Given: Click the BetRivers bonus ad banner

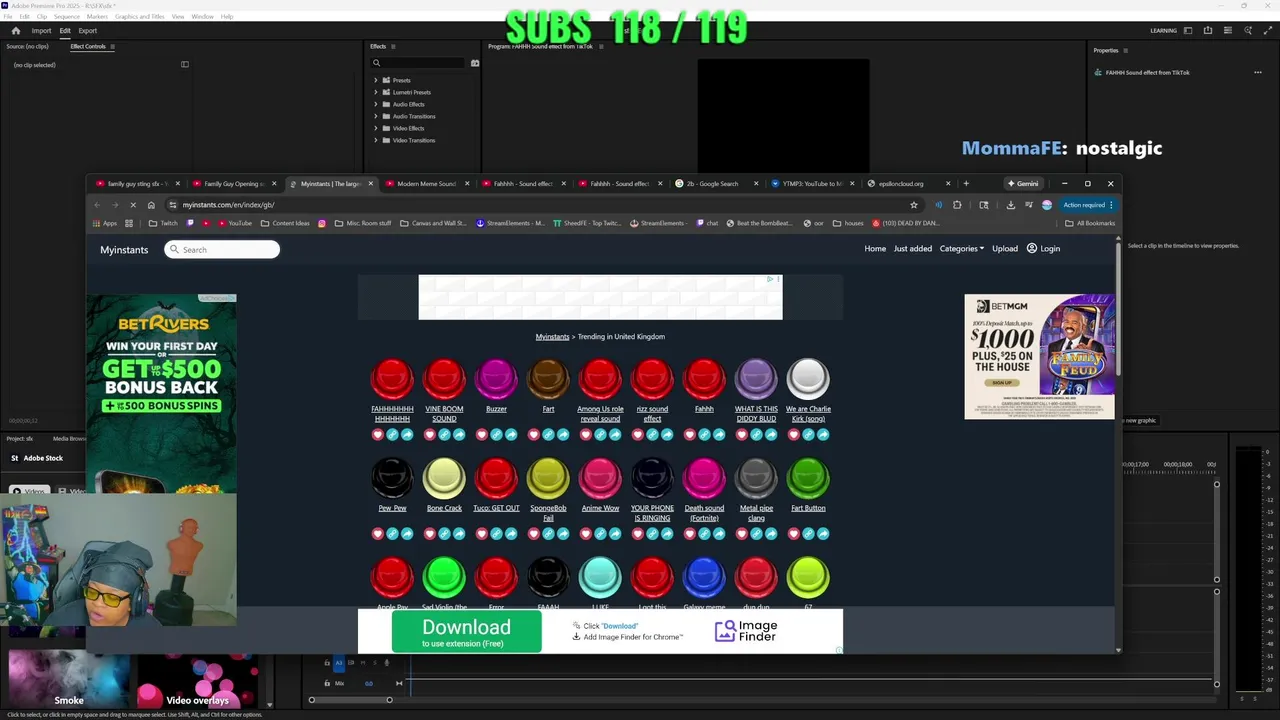Looking at the screenshot, I should click(161, 394).
